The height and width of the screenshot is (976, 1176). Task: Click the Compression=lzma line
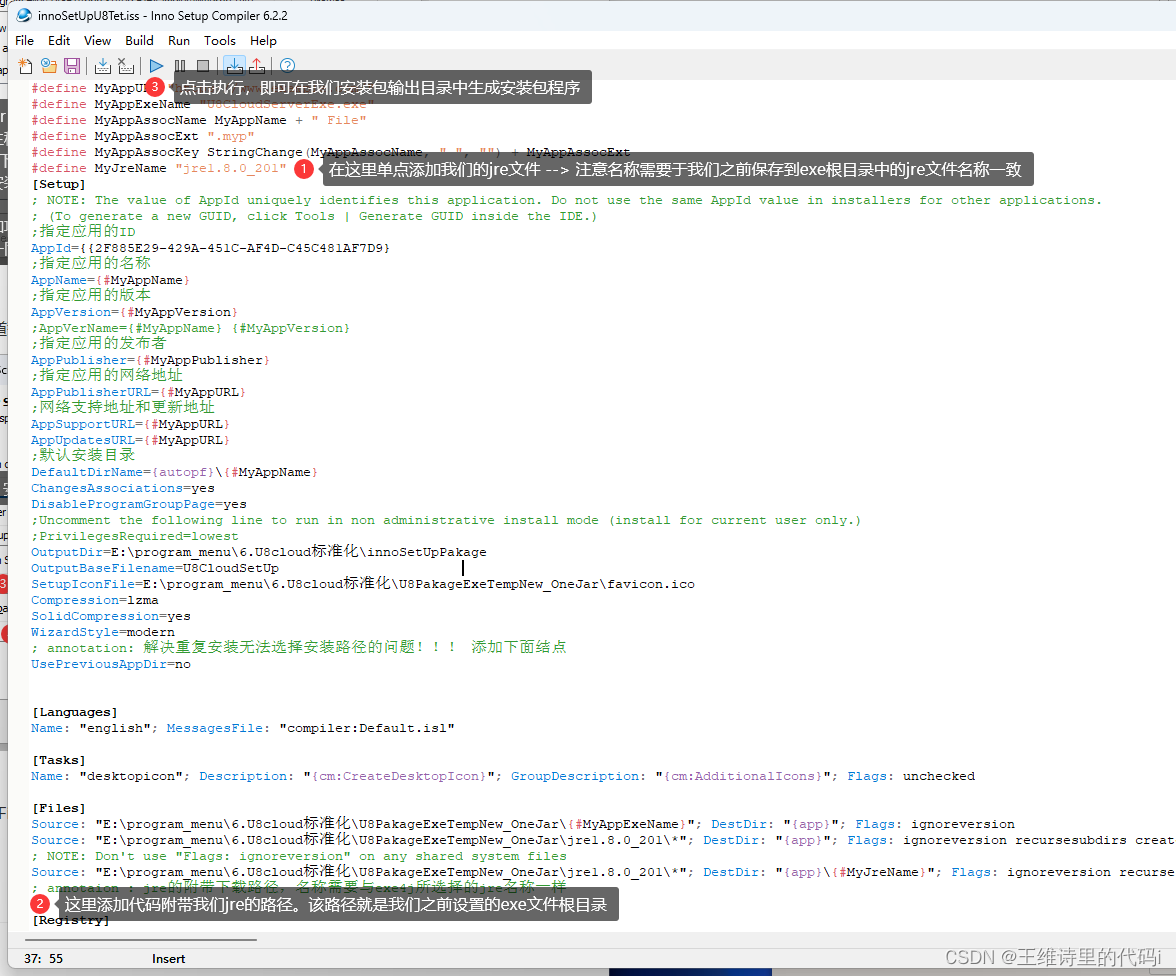(94, 601)
